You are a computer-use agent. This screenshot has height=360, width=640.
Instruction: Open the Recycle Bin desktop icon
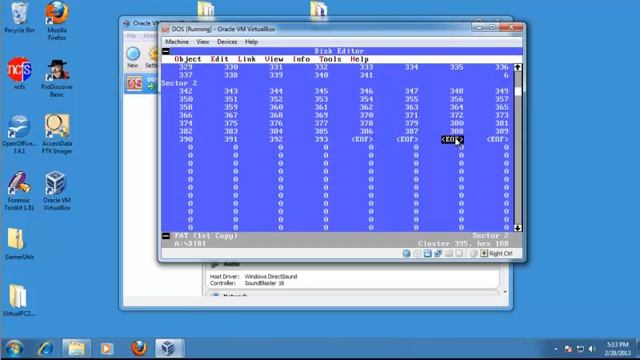pyautogui.click(x=19, y=18)
